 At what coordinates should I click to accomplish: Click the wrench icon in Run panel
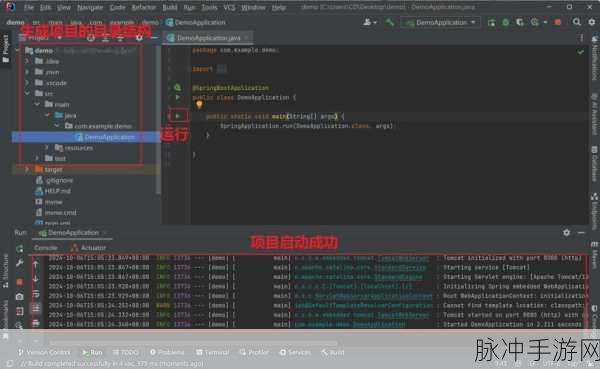point(20,263)
